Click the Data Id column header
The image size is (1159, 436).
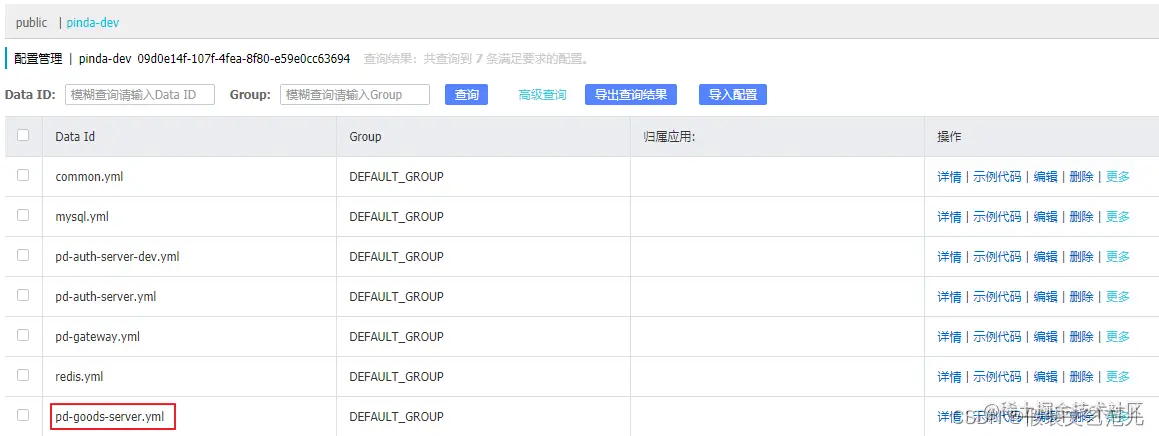tap(189, 137)
